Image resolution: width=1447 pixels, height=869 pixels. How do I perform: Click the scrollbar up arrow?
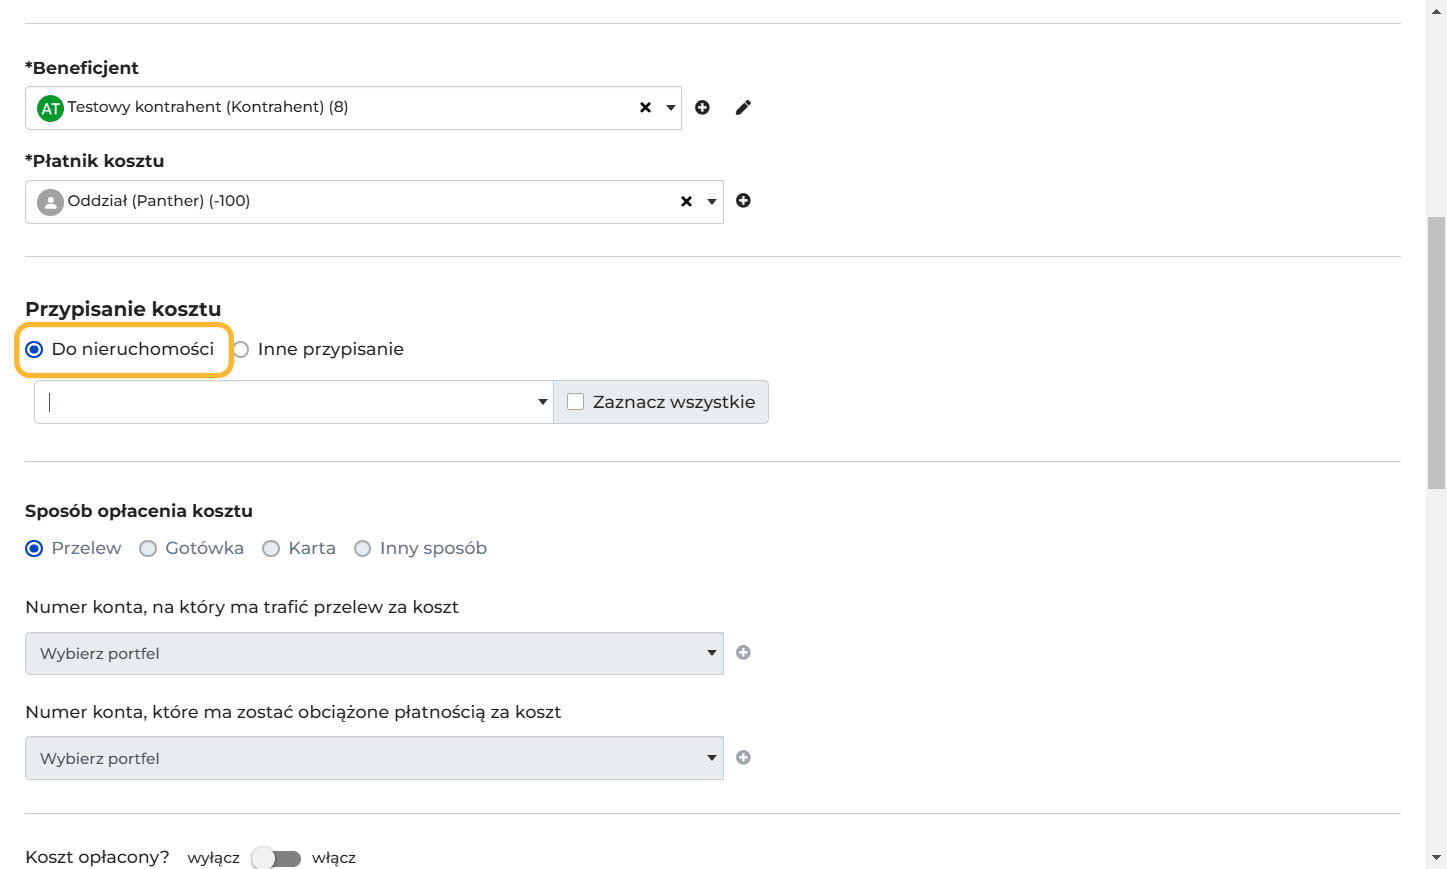(x=1436, y=11)
